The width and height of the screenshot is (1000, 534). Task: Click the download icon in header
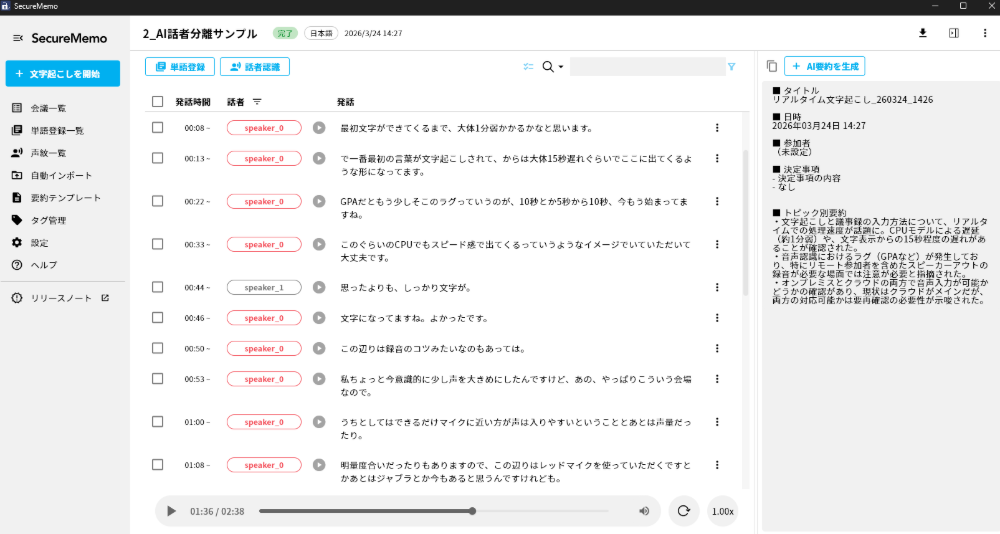pos(922,33)
